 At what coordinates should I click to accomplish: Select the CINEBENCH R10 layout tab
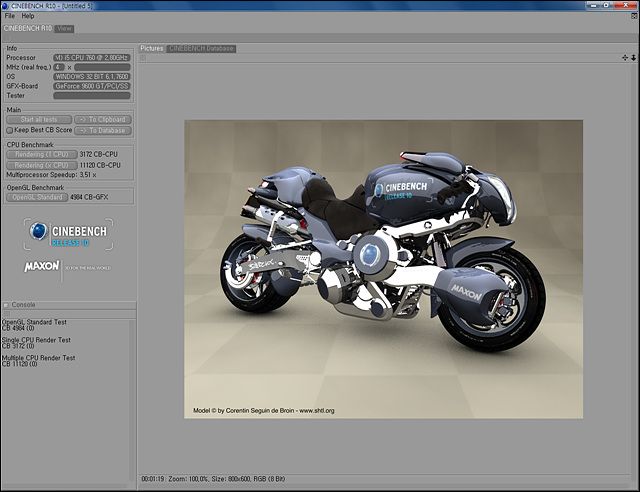point(28,28)
